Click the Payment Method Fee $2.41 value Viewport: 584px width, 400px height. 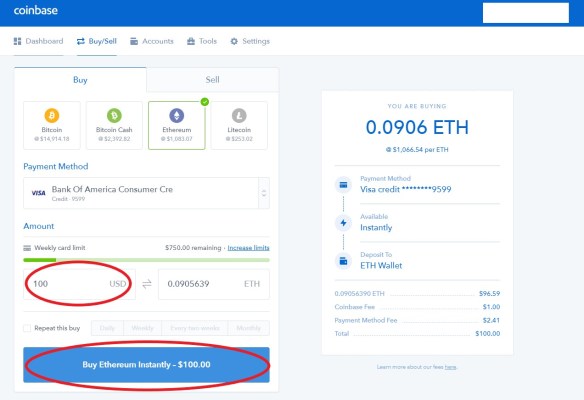[x=491, y=320]
